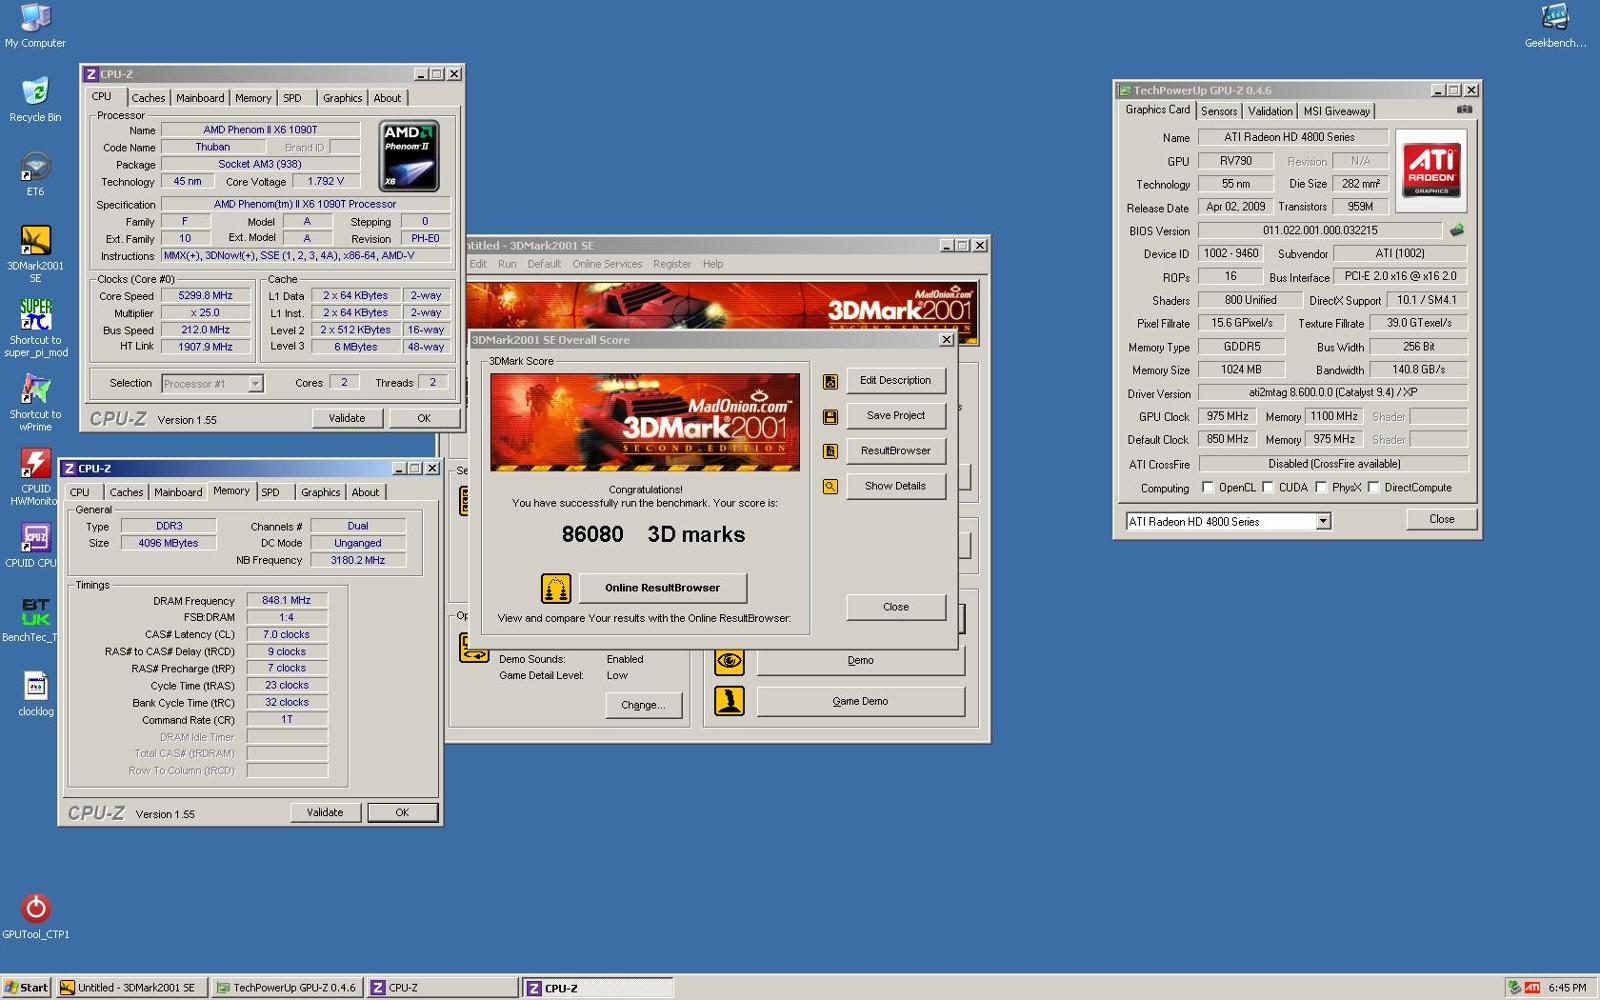Screen dimensions: 1600x1000
Task: Click the Game Demo icon in 3DMark2001
Action: click(730, 701)
